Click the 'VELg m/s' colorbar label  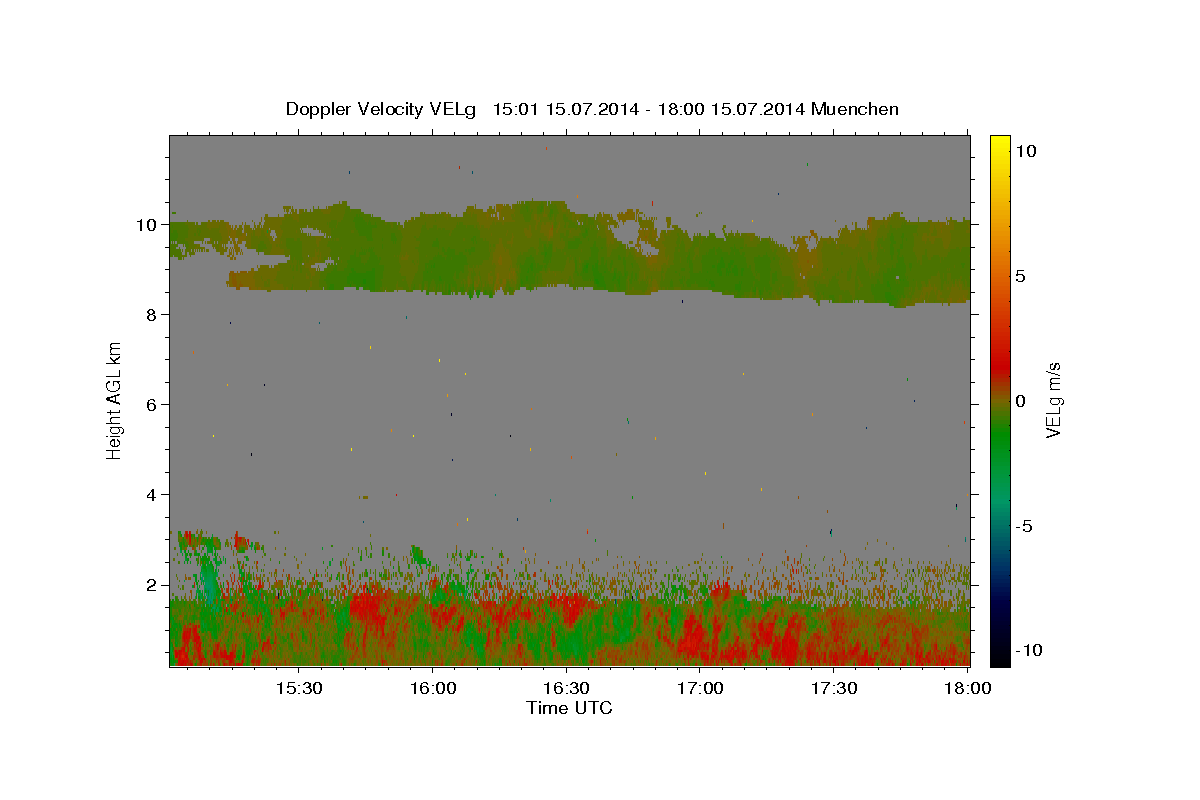click(1053, 401)
